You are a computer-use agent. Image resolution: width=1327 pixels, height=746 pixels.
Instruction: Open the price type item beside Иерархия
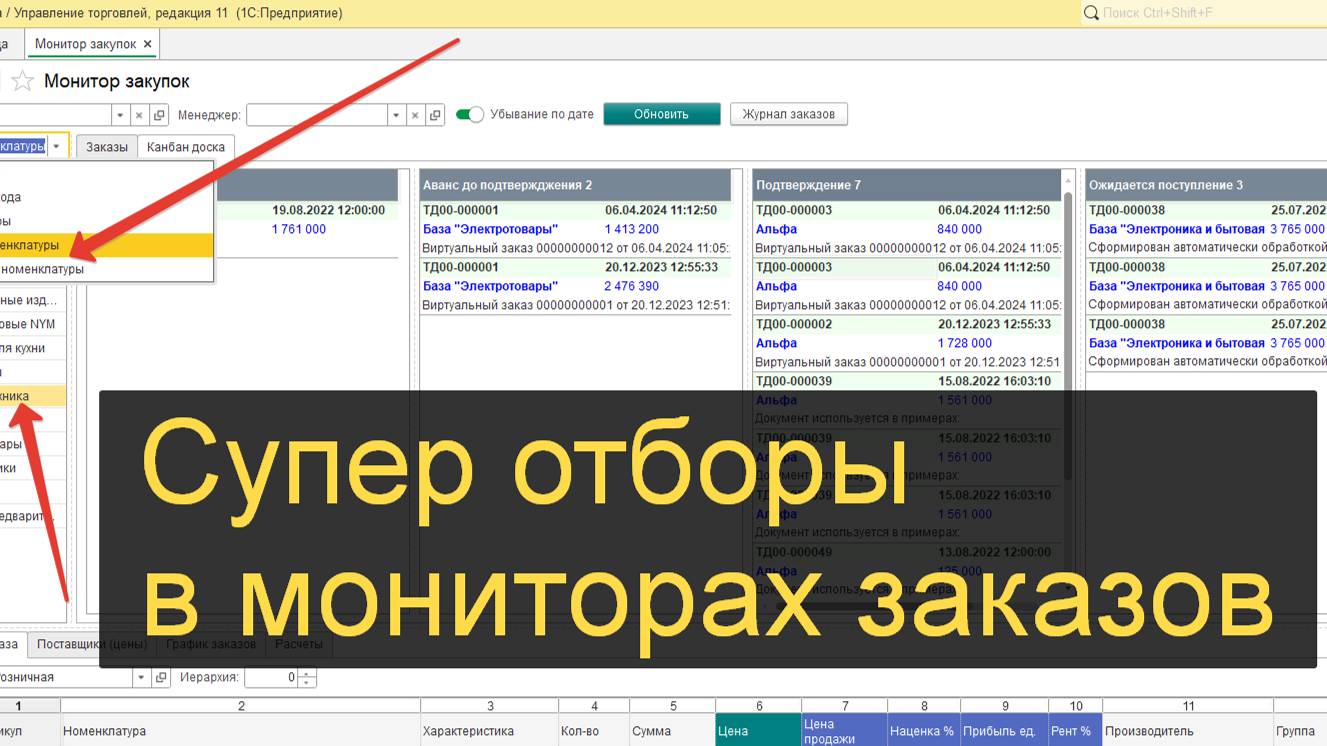click(x=161, y=677)
